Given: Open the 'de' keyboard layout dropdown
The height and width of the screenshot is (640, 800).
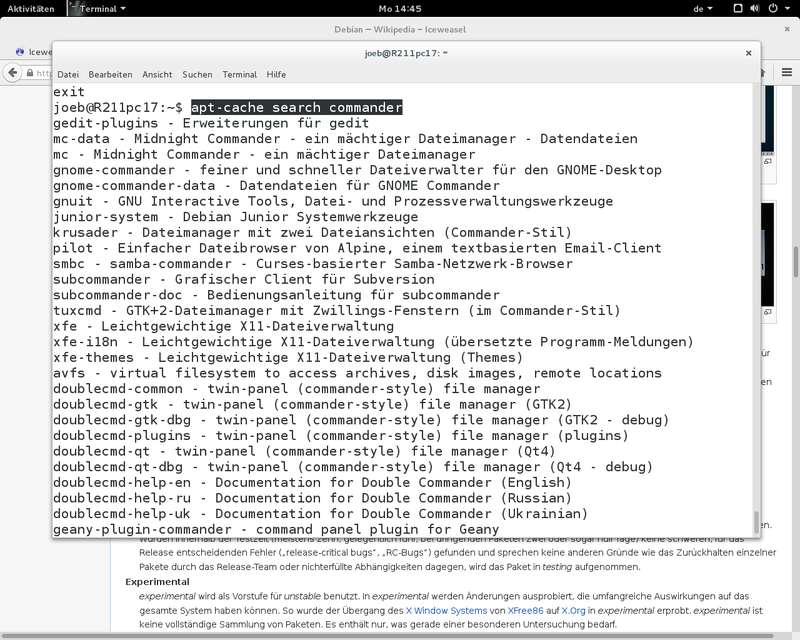Looking at the screenshot, I should point(703,9).
